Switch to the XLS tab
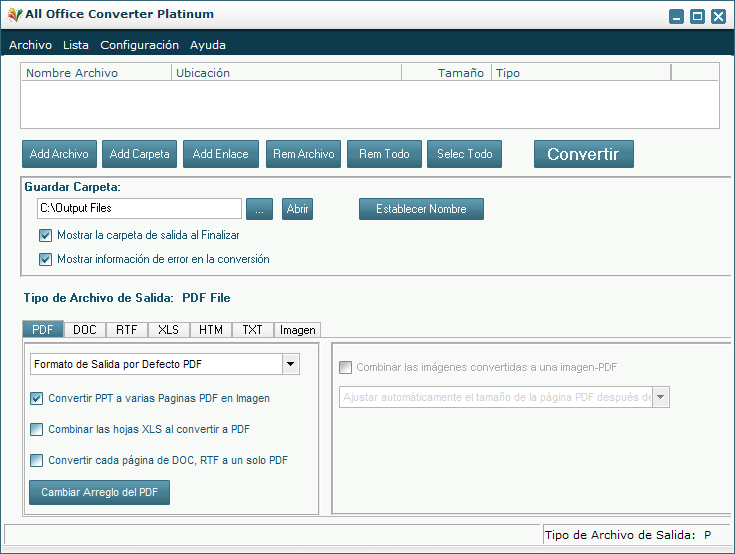The image size is (735, 554). pos(169,330)
